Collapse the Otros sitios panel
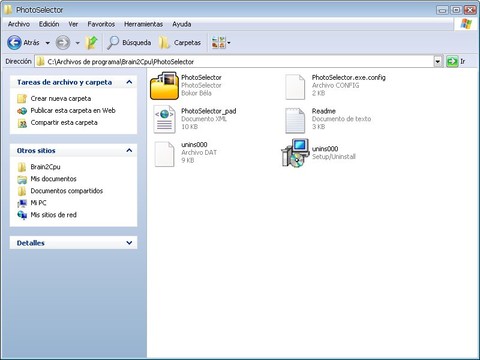Viewport: 480px width, 360px height. point(129,151)
